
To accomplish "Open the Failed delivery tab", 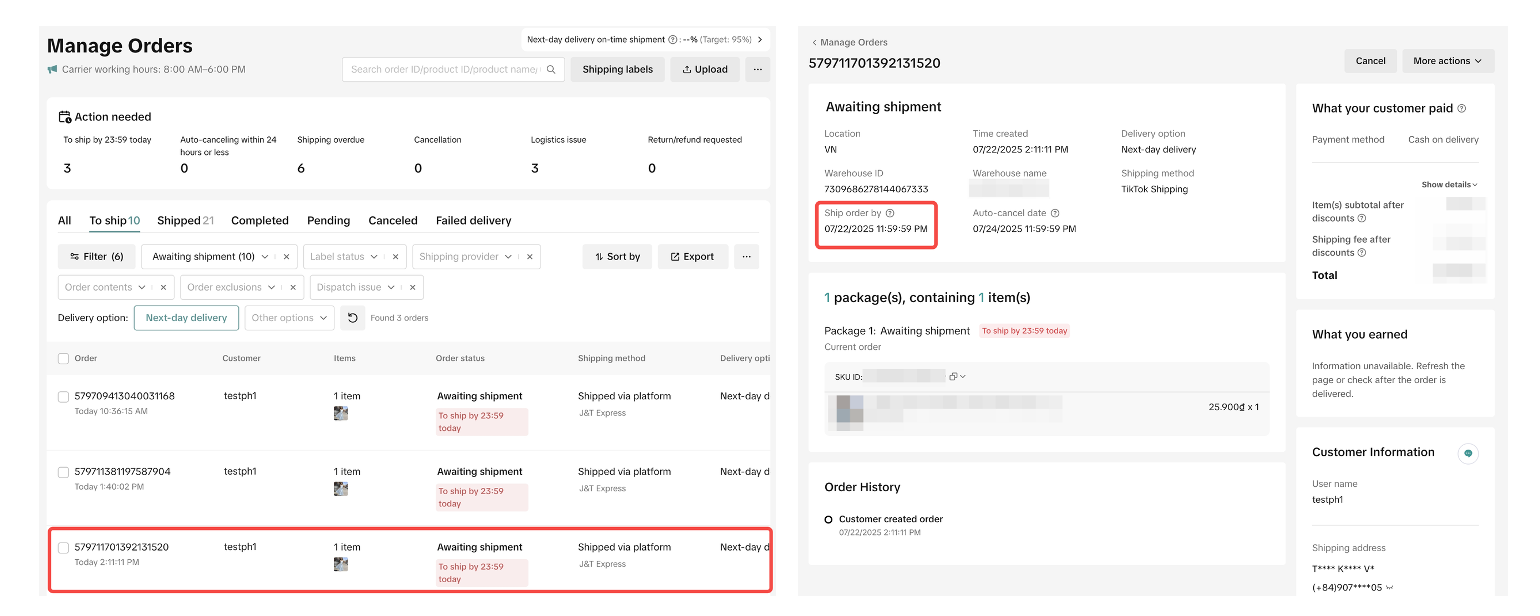I will click(x=473, y=221).
